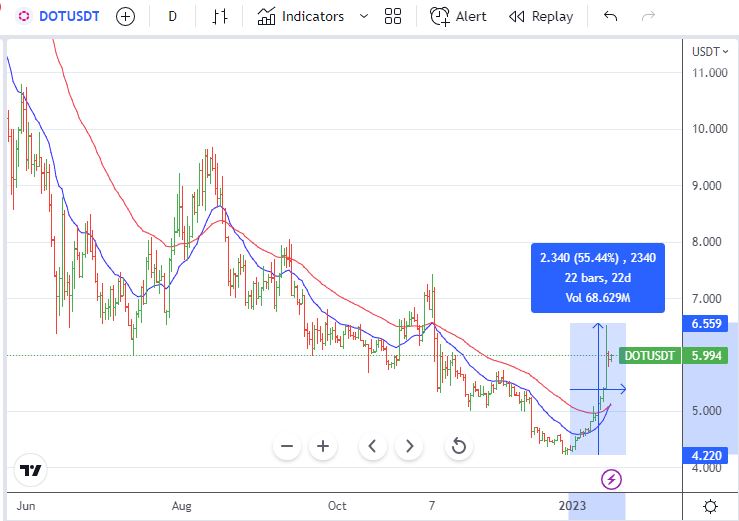739x521 pixels.
Task: Click the Oct time axis label
Action: point(337,506)
